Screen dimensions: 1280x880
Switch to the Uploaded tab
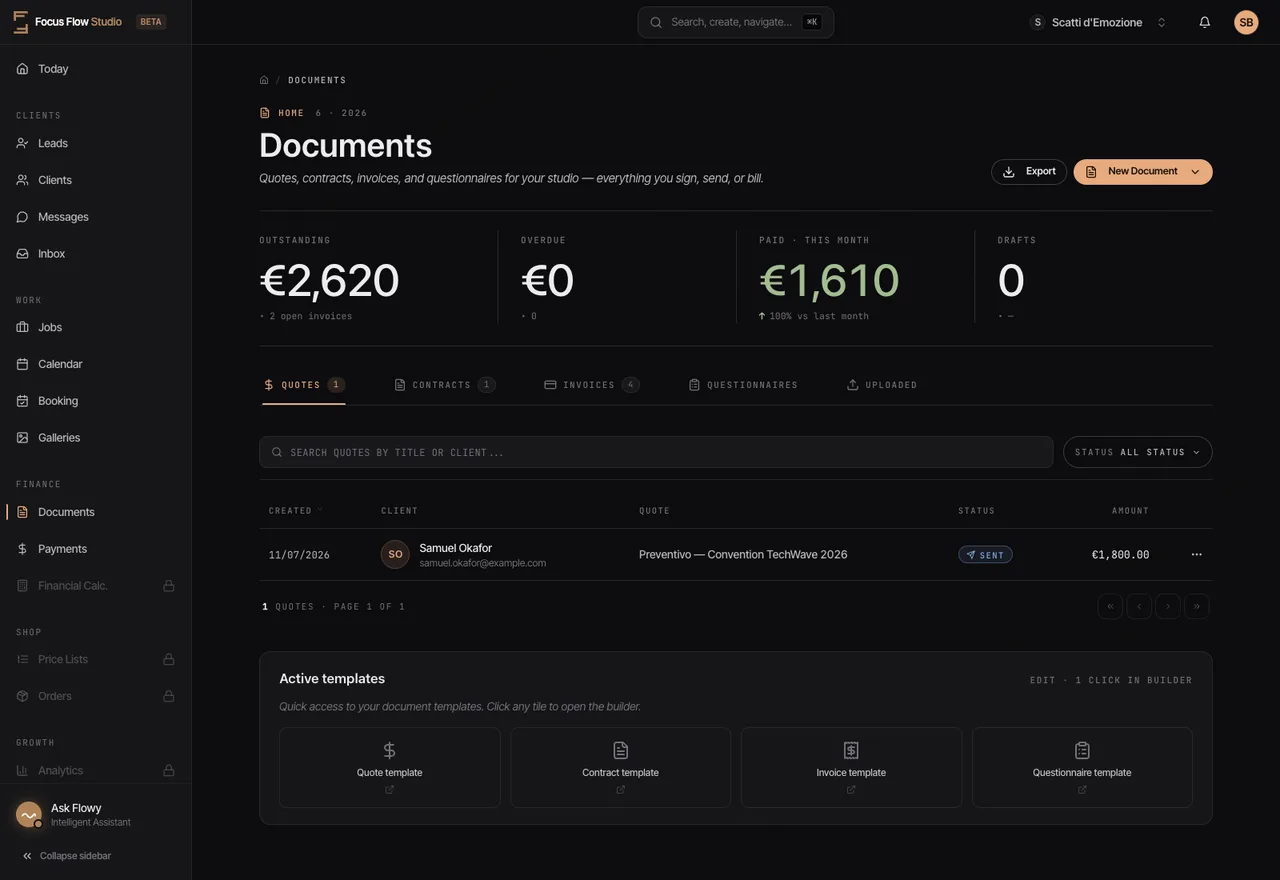pyautogui.click(x=882, y=385)
